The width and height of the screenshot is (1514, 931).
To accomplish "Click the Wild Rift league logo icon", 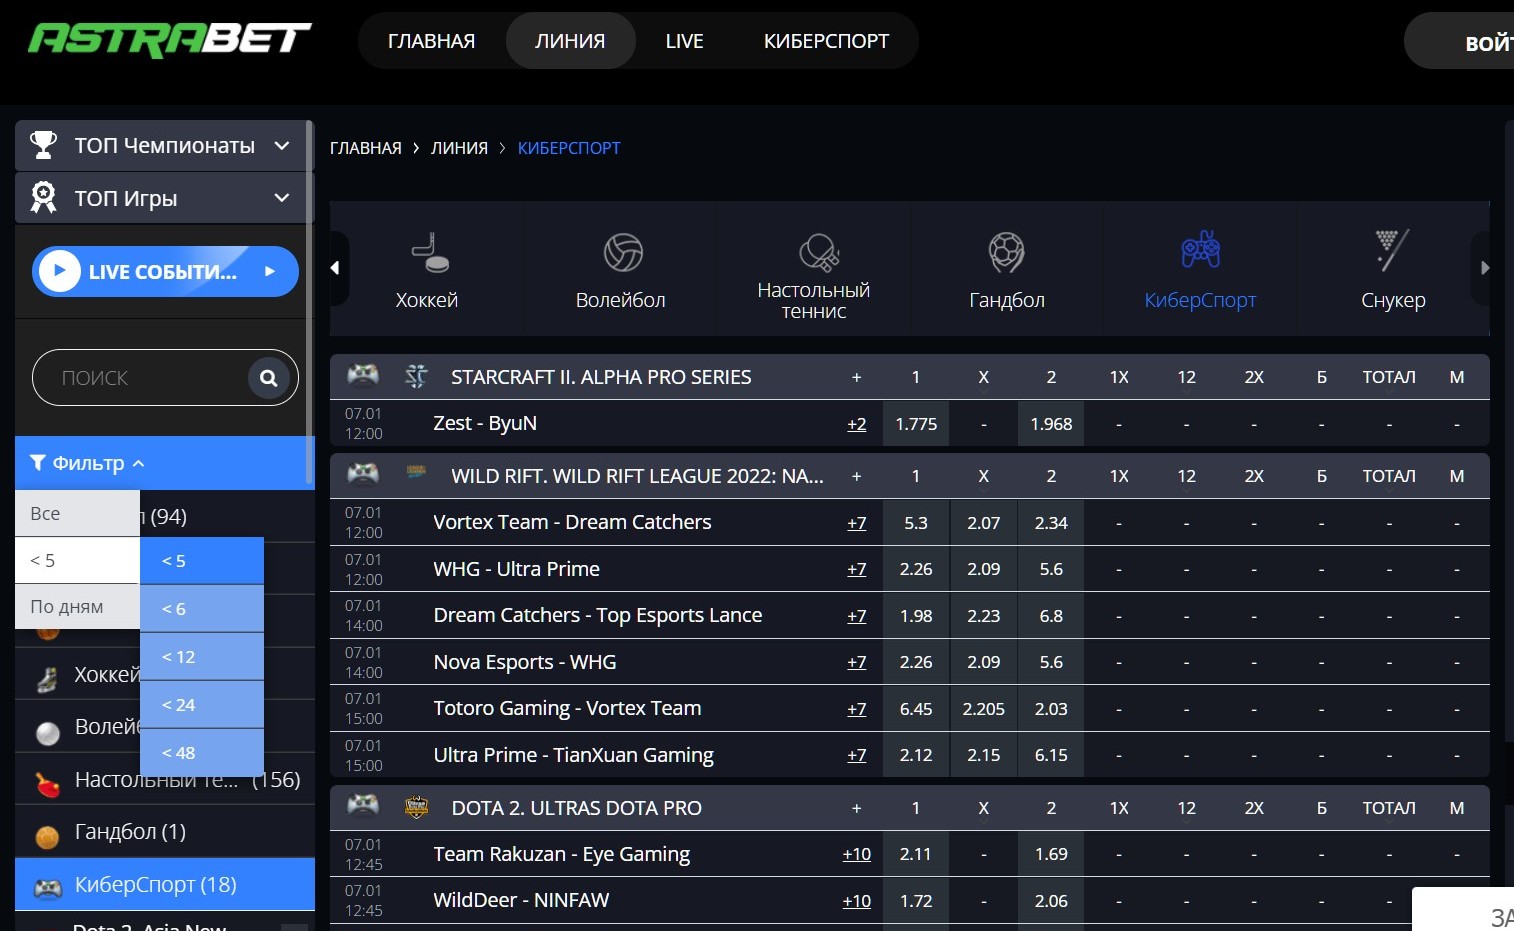I will [x=416, y=472].
